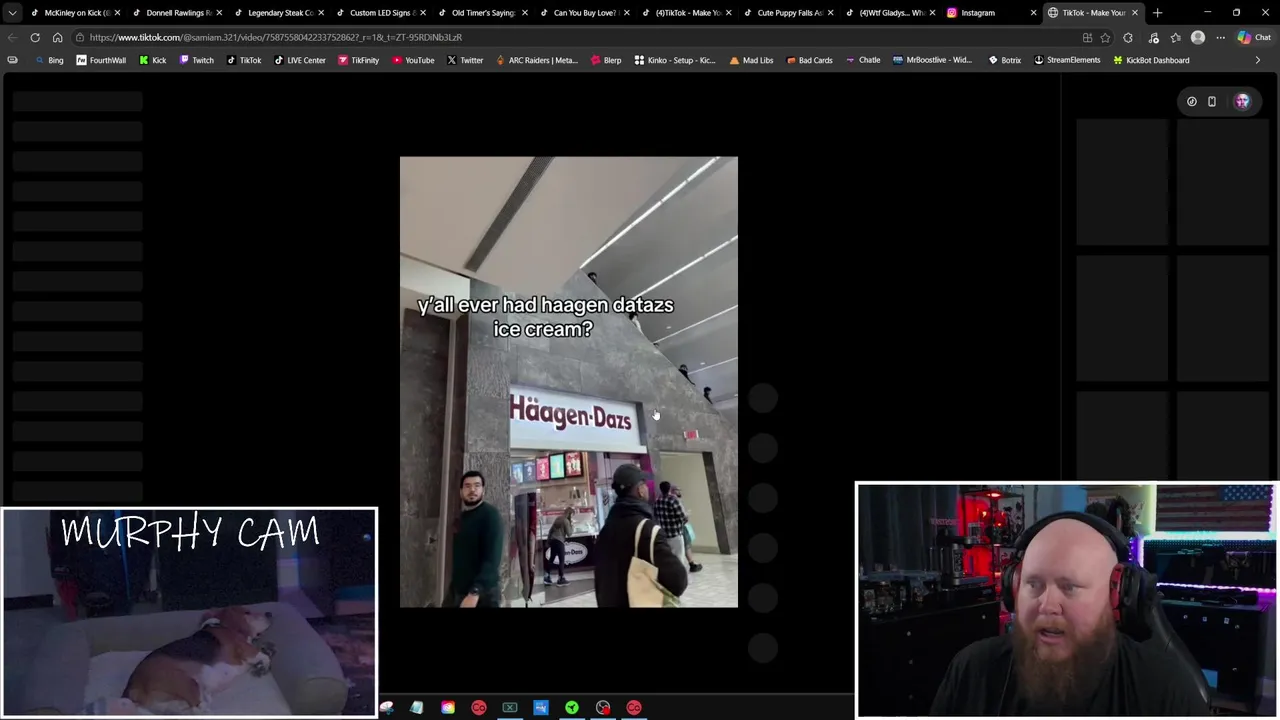Open the Bing bookmark
This screenshot has height=720, width=1280.
(x=49, y=60)
